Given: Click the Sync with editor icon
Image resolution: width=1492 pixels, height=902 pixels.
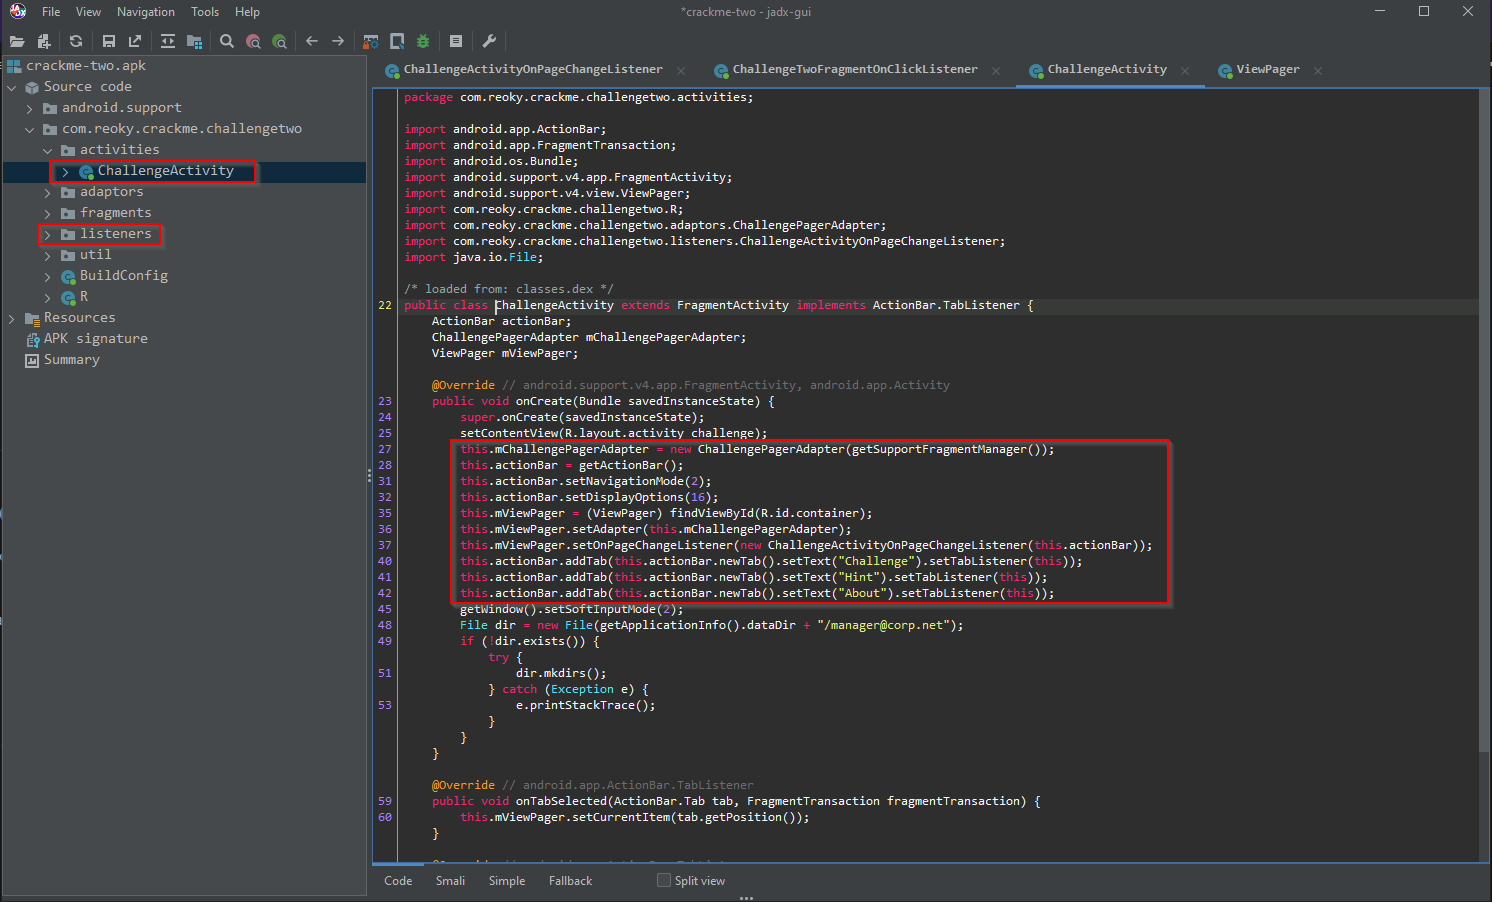Looking at the screenshot, I should pyautogui.click(x=168, y=41).
